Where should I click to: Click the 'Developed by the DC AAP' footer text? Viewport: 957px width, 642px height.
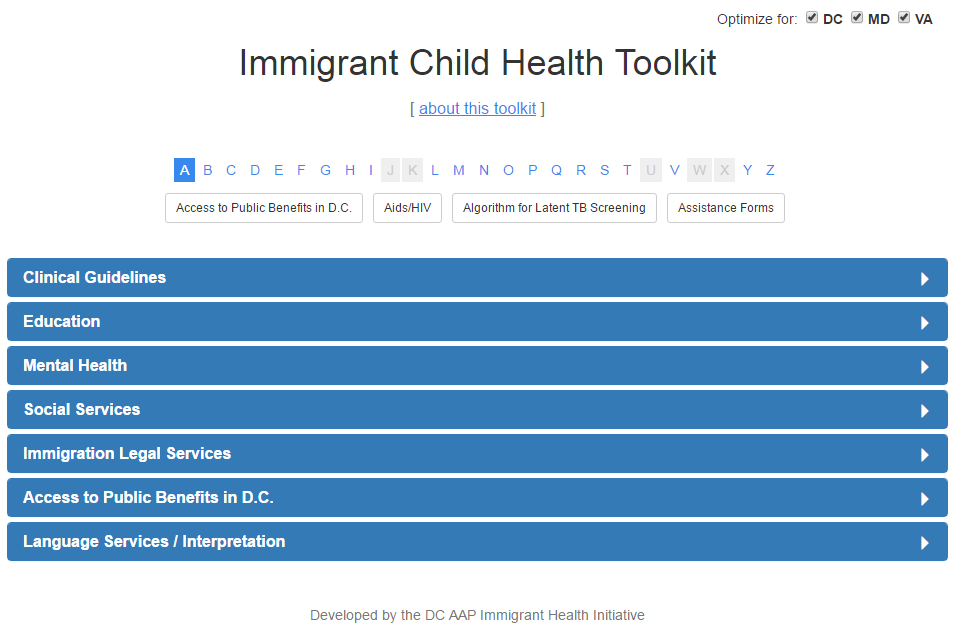[477, 615]
